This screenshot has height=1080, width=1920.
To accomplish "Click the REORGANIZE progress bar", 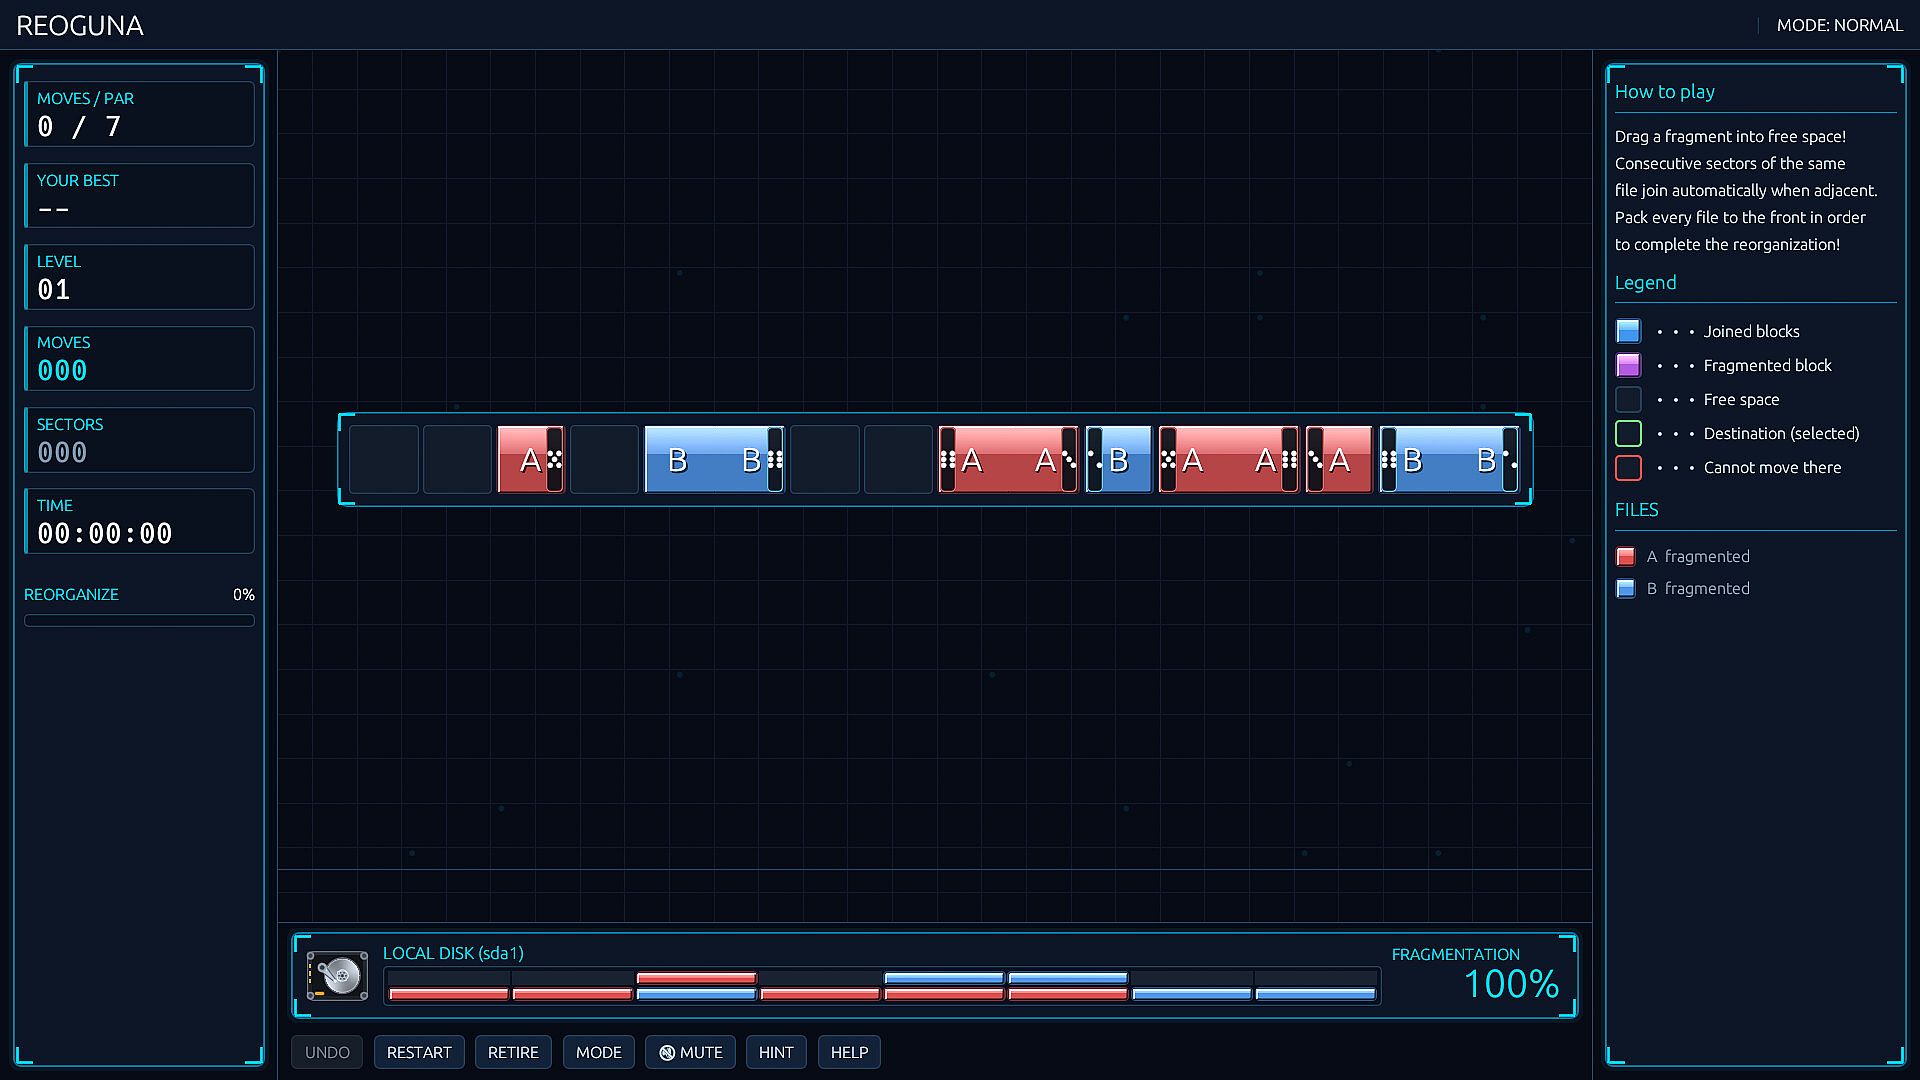I will pos(139,621).
